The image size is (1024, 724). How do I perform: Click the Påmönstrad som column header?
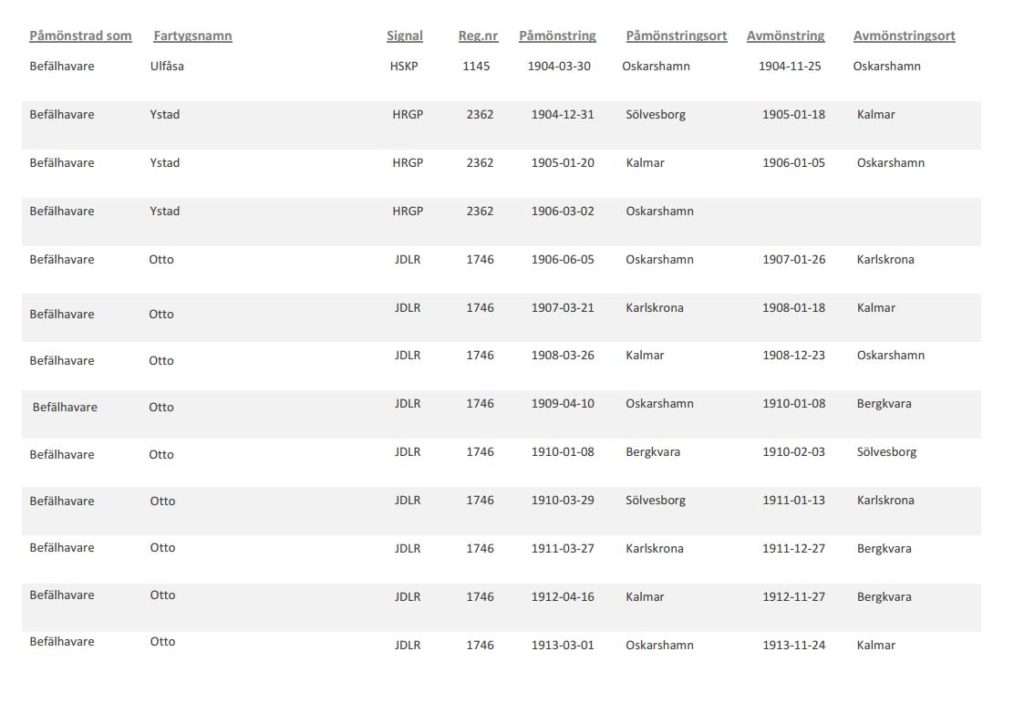[x=80, y=36]
